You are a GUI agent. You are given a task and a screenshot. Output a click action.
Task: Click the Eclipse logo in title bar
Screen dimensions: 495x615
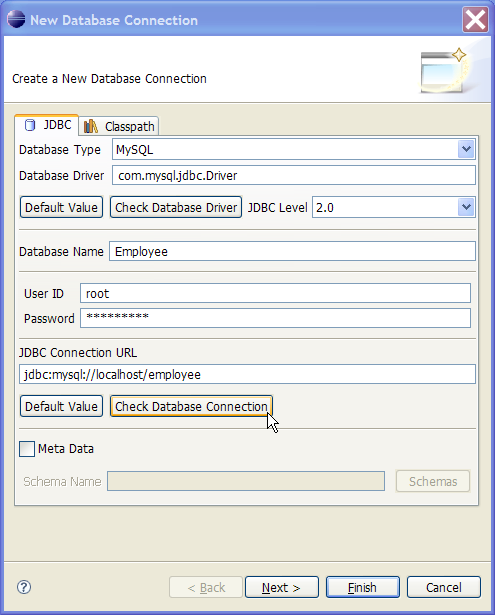pyautogui.click(x=16, y=19)
